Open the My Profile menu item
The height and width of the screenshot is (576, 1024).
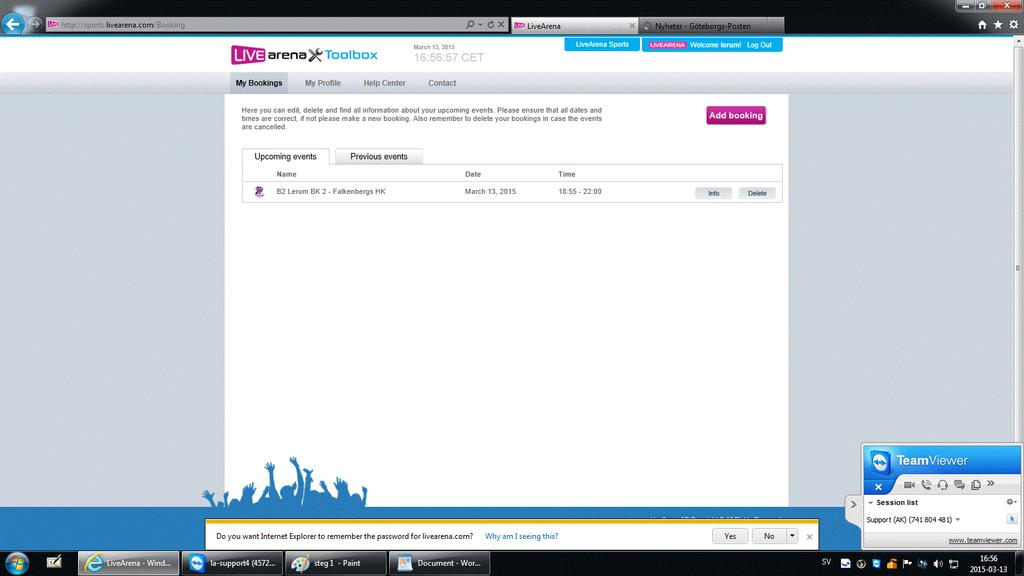[x=323, y=83]
